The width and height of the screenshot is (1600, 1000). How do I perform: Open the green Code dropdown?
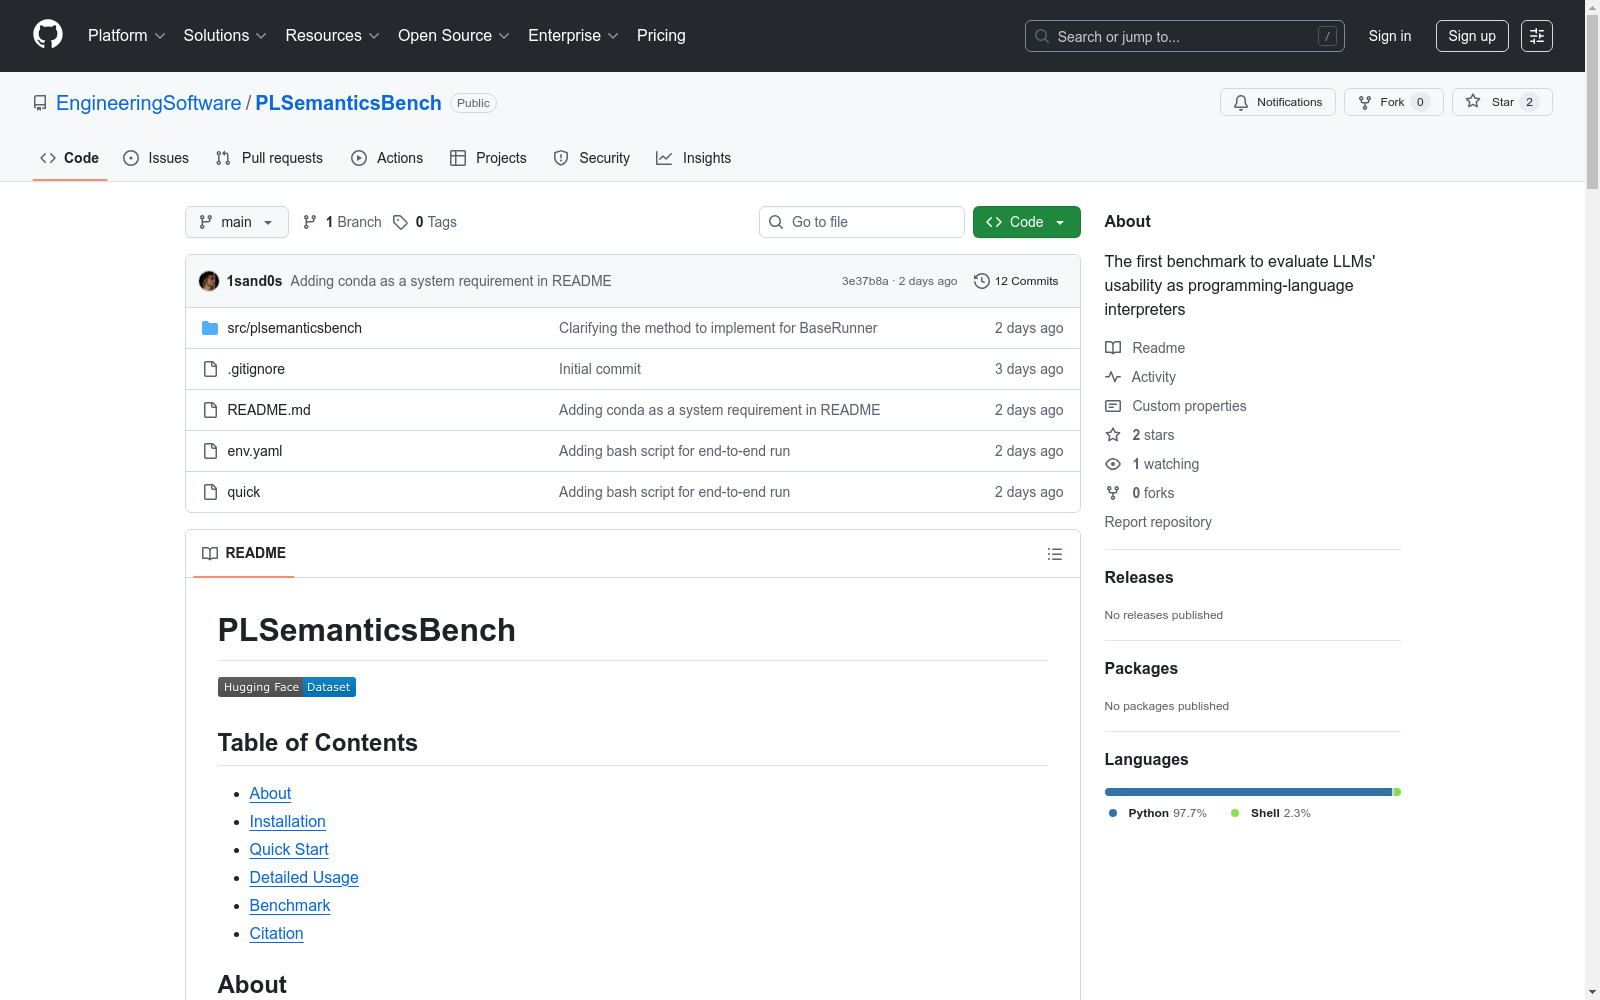[x=1026, y=222]
